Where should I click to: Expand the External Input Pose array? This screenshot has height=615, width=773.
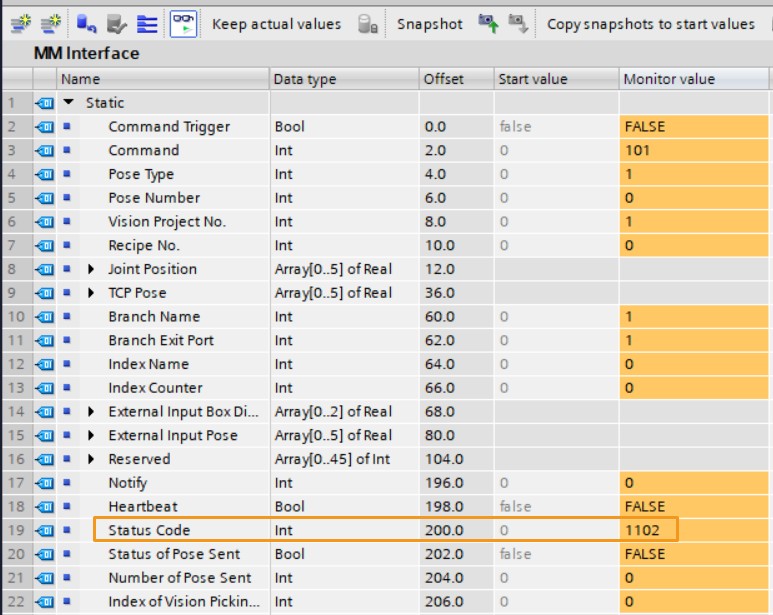pyautogui.click(x=92, y=435)
